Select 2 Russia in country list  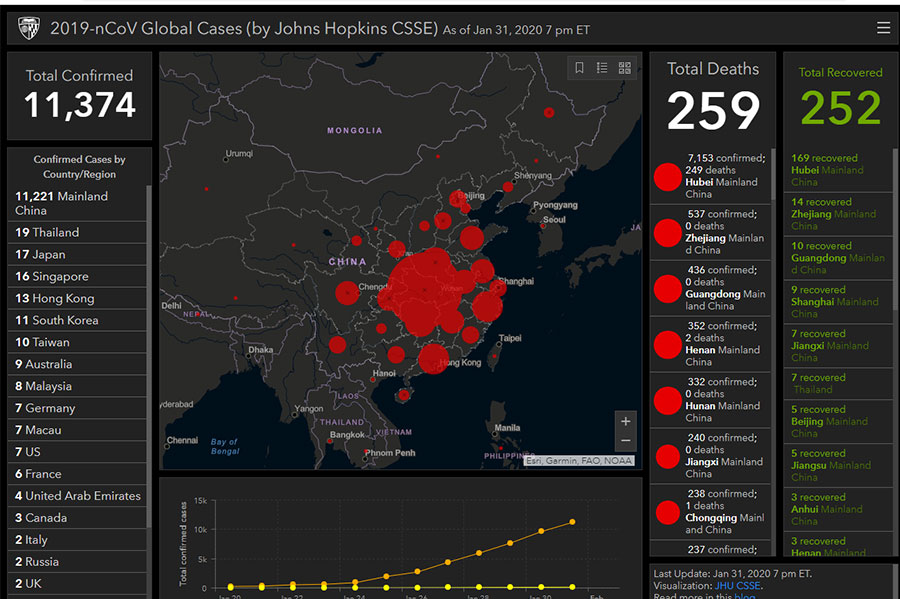coord(77,562)
